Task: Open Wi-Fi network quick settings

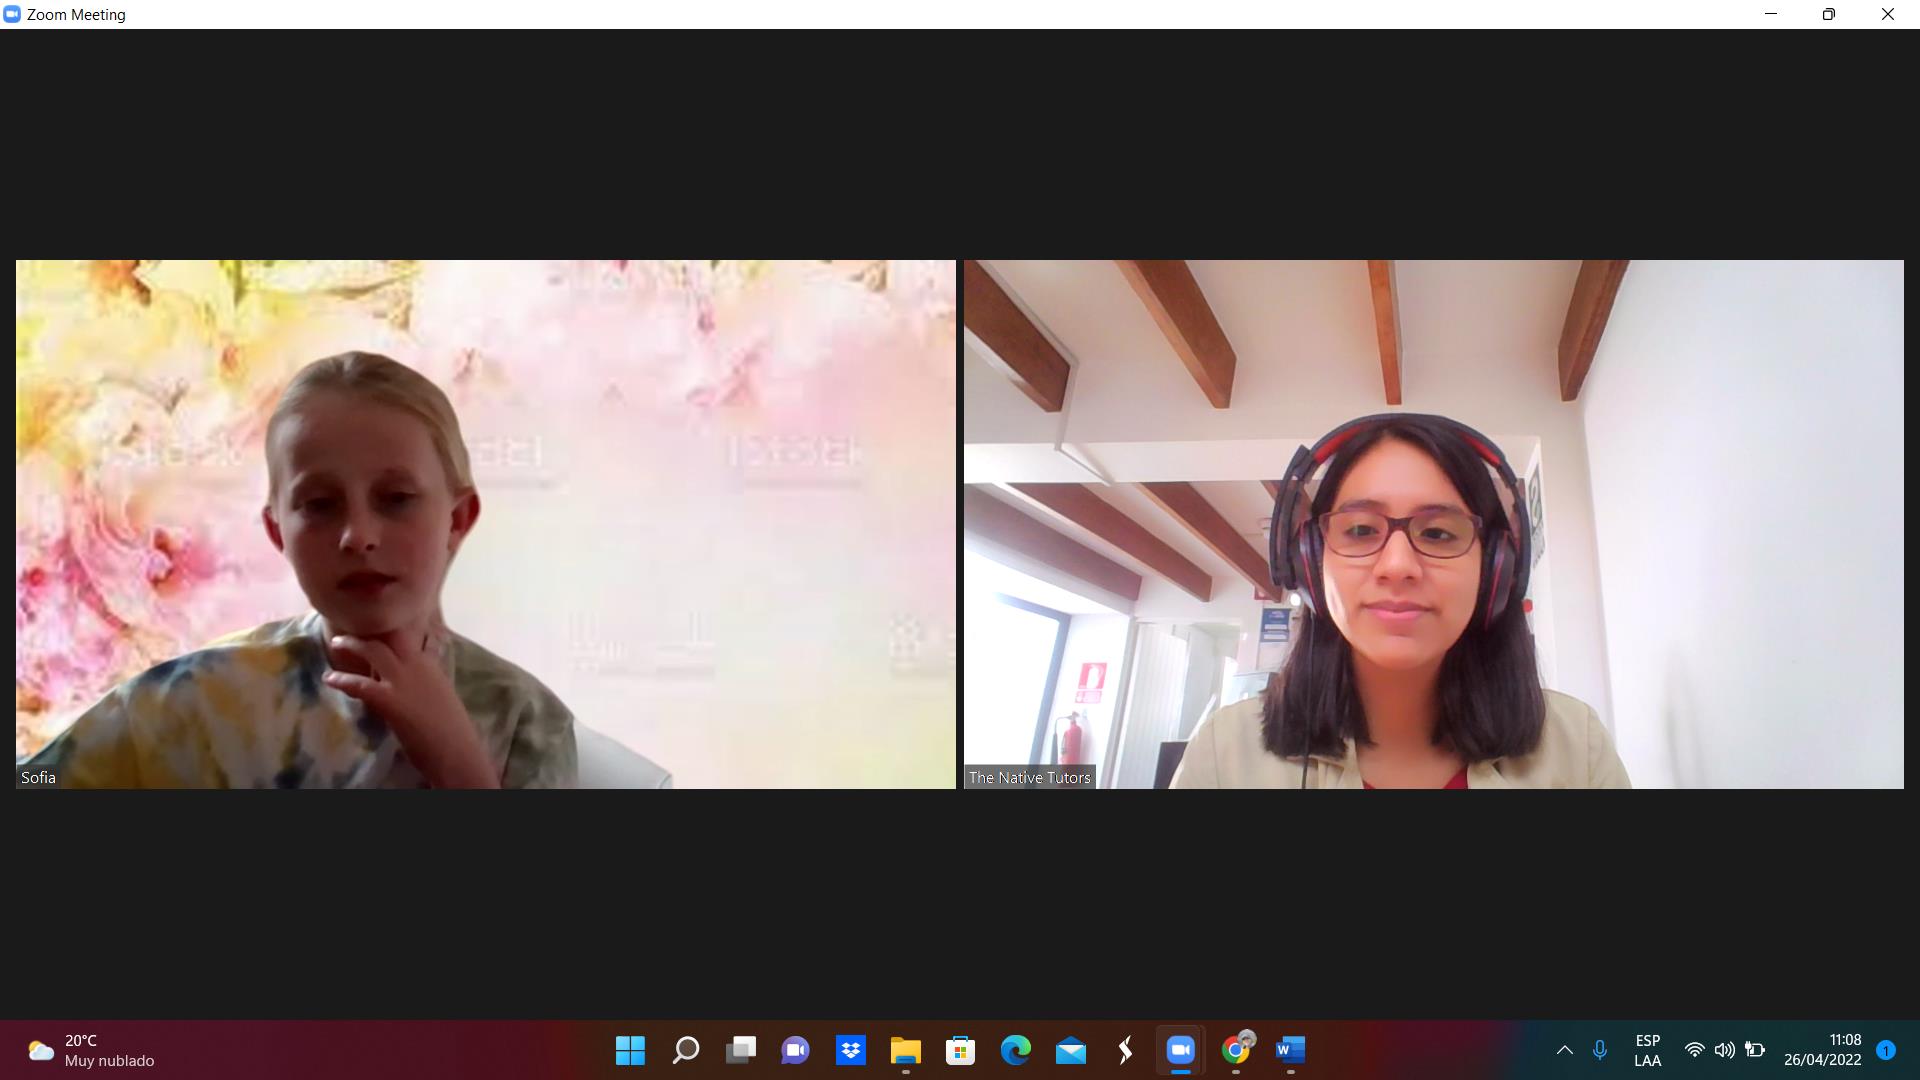Action: pos(1694,1050)
